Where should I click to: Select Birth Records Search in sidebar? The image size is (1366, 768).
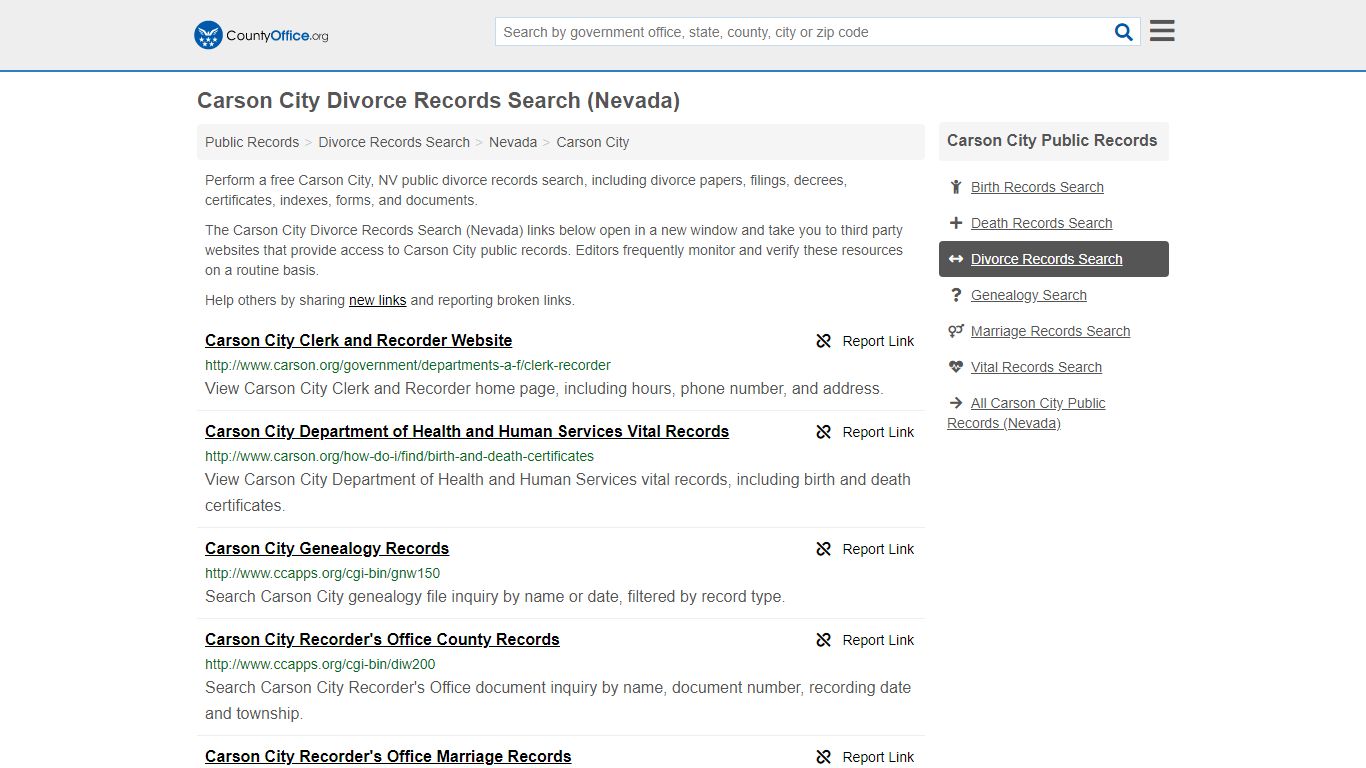(x=1037, y=187)
